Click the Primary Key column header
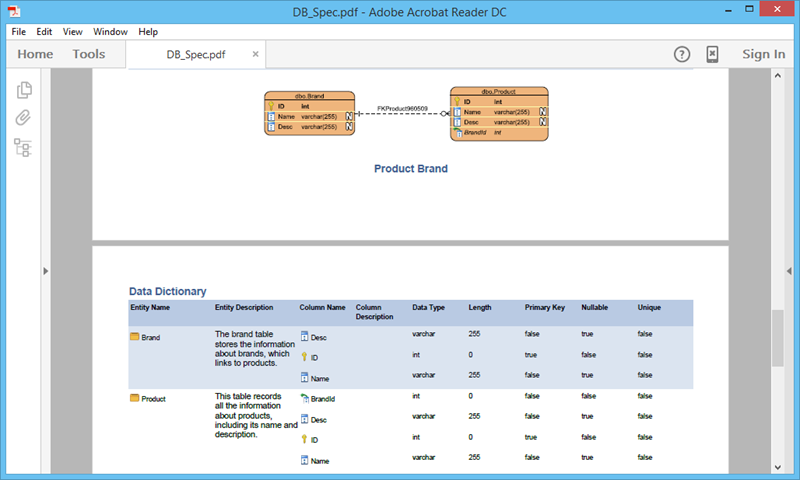Screen dimensions: 800x480 [x=545, y=308]
